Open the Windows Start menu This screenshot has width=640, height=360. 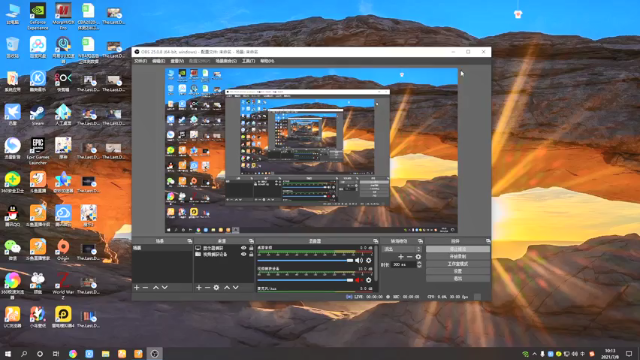point(8,354)
